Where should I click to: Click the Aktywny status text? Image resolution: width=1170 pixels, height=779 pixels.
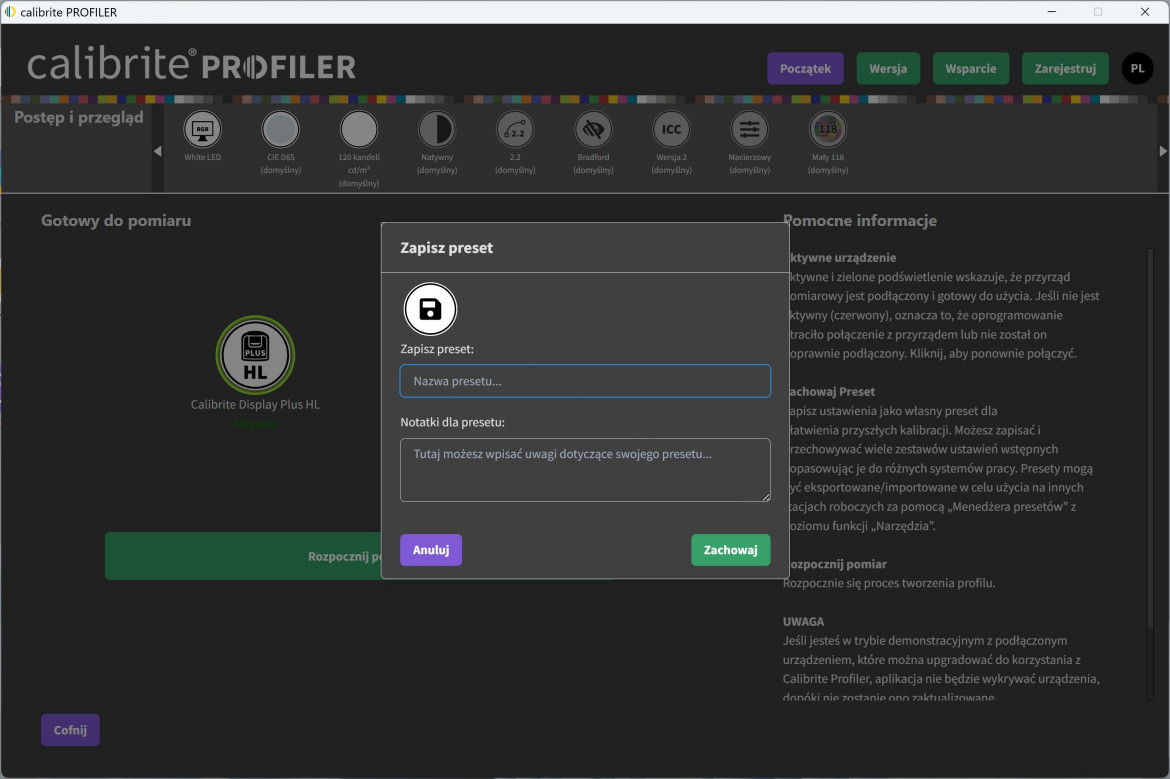(x=255, y=424)
